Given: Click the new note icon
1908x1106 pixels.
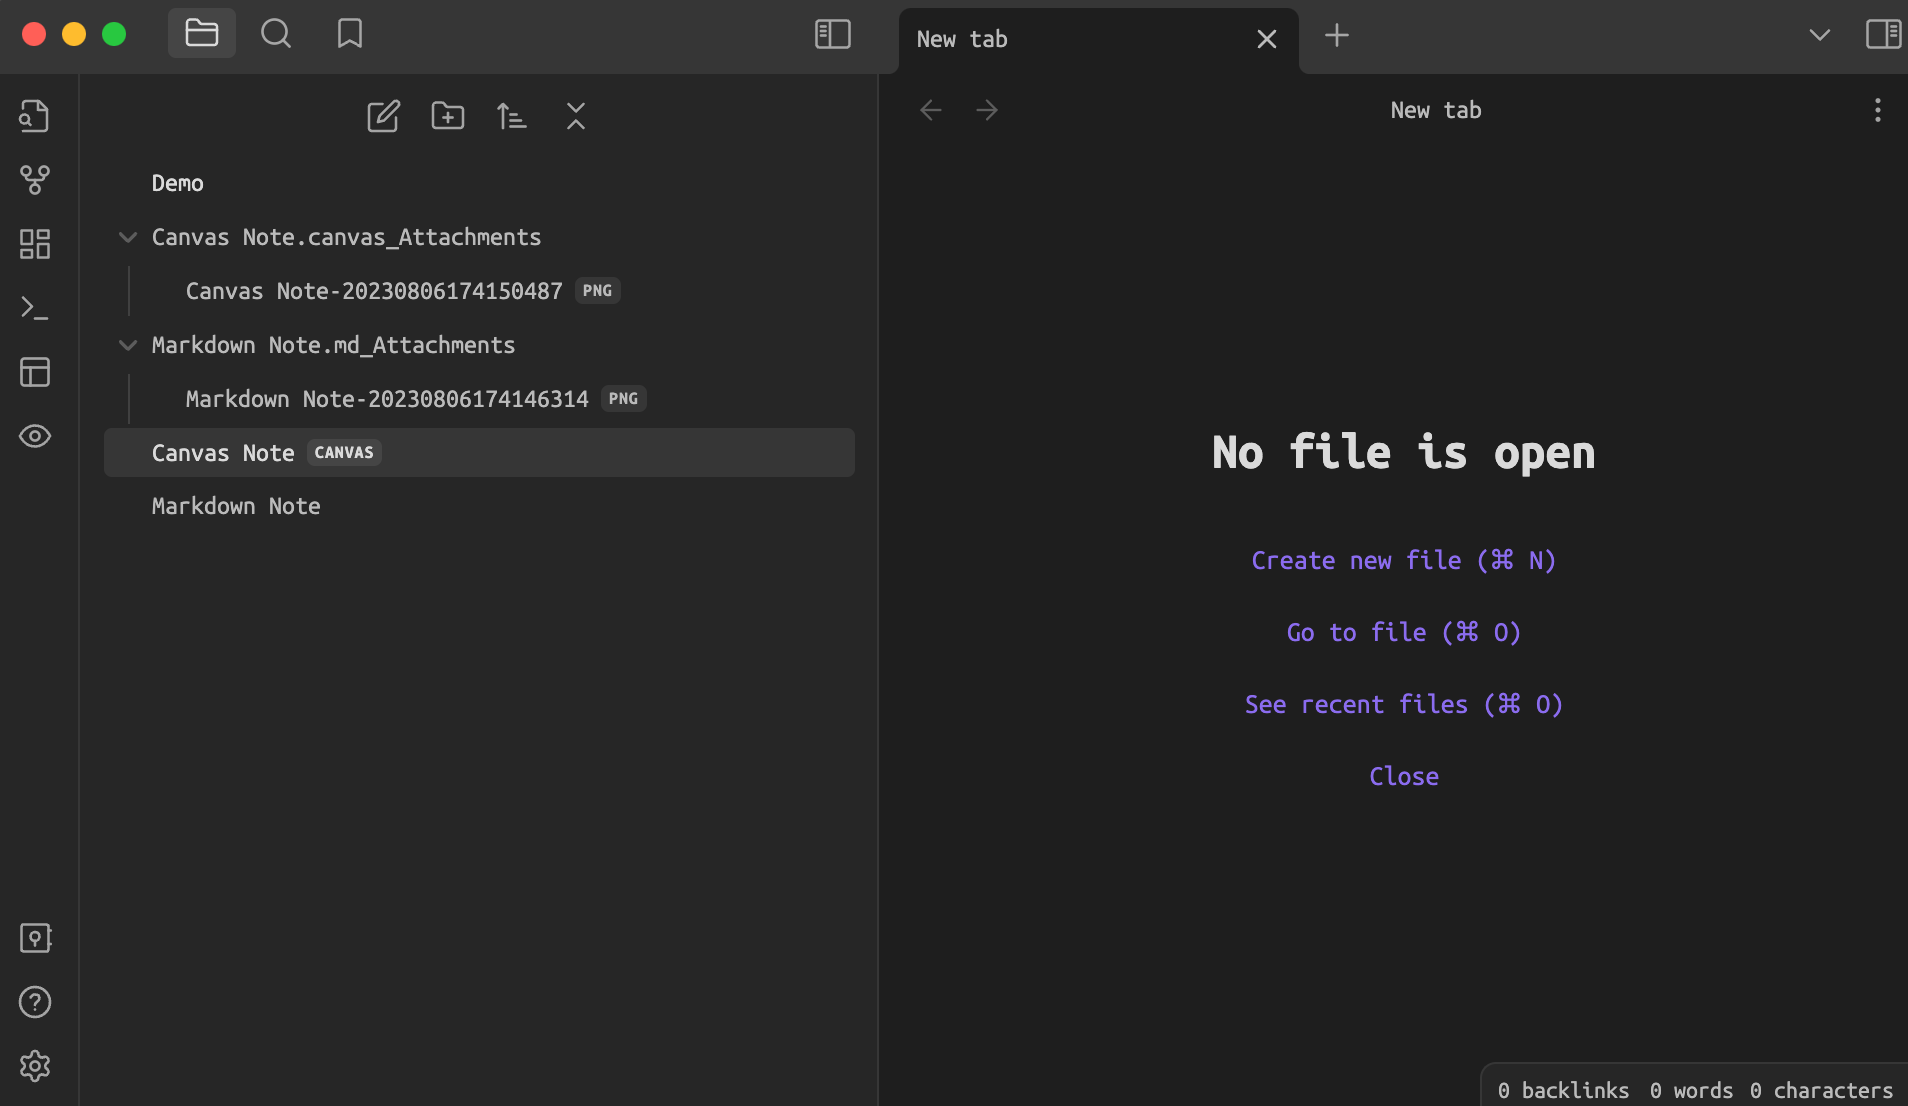Looking at the screenshot, I should (383, 116).
